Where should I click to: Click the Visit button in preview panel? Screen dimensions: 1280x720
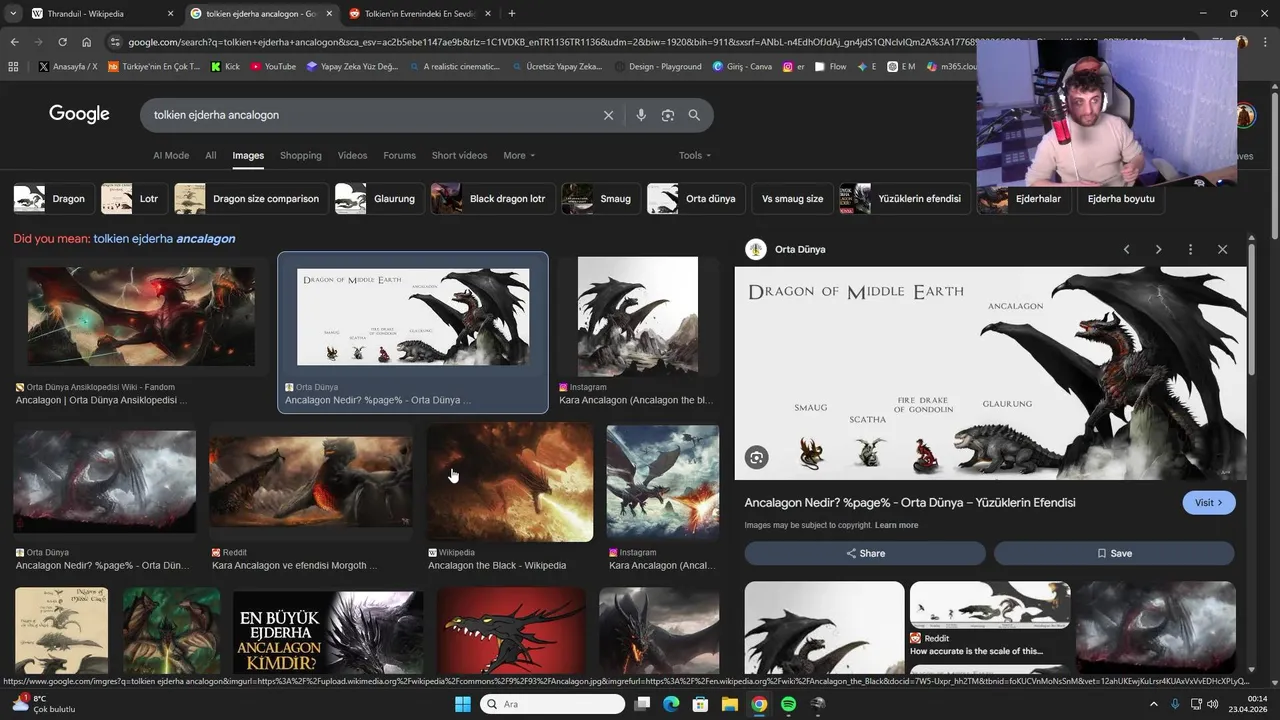pyautogui.click(x=1209, y=502)
